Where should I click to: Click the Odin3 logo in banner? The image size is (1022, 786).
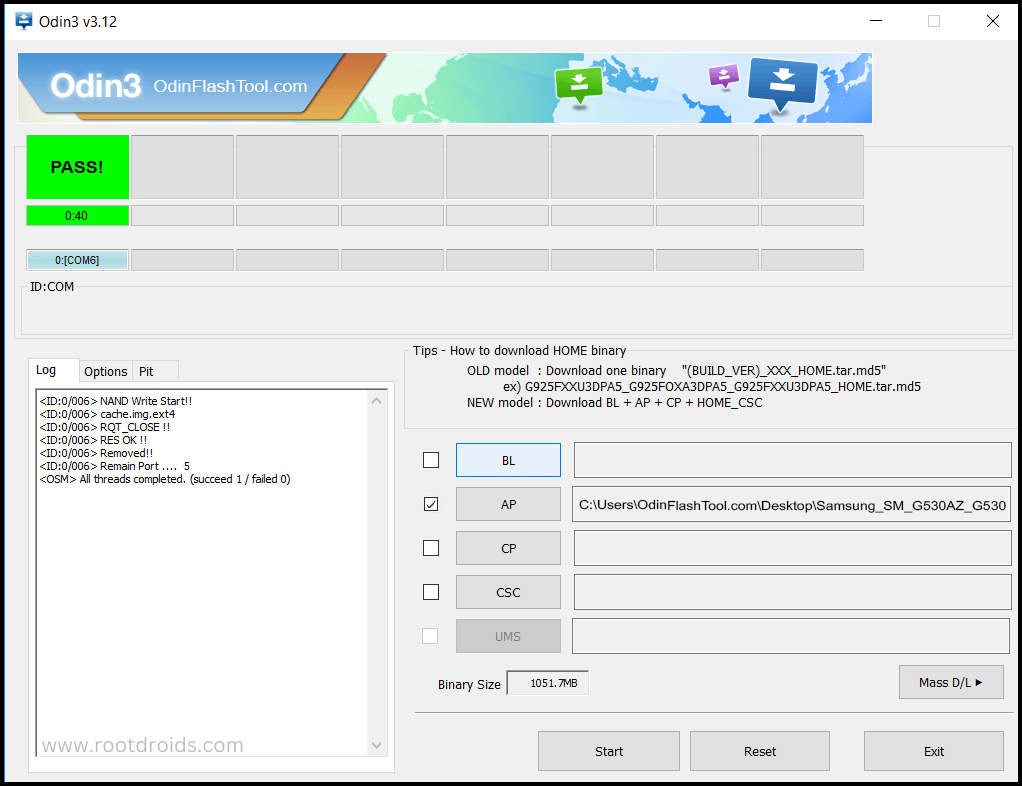pyautogui.click(x=96, y=86)
